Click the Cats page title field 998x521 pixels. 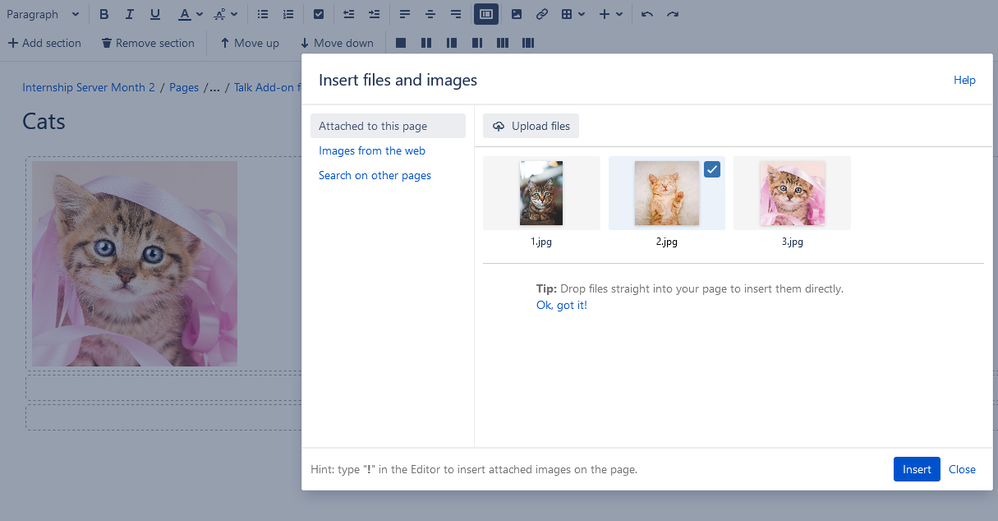(x=44, y=122)
